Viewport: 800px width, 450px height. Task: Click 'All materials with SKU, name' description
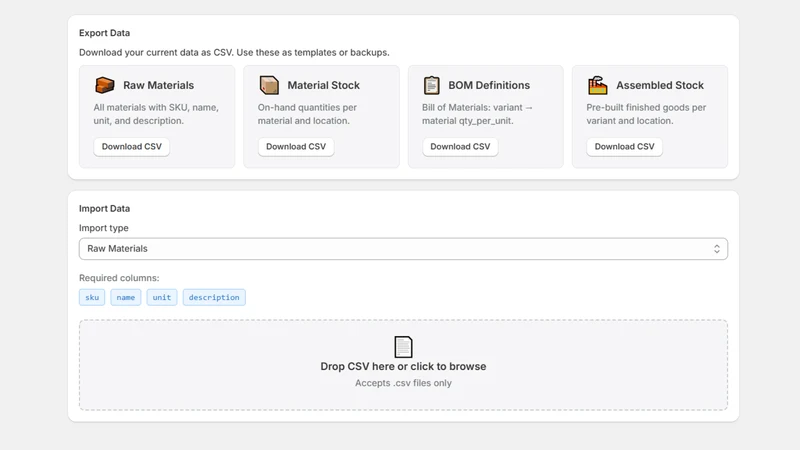156,114
